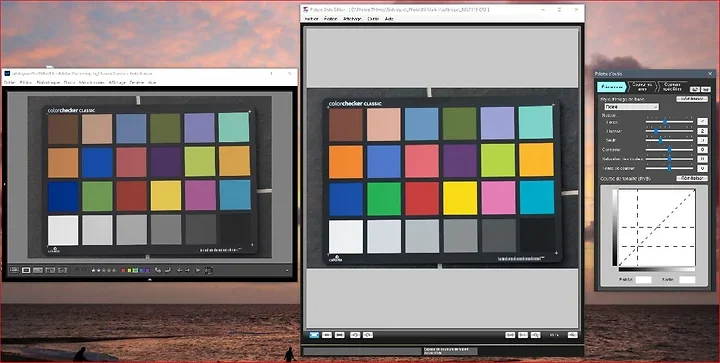Reset tone curve with Réinitialiser button
The width and height of the screenshot is (720, 363).
tap(692, 178)
